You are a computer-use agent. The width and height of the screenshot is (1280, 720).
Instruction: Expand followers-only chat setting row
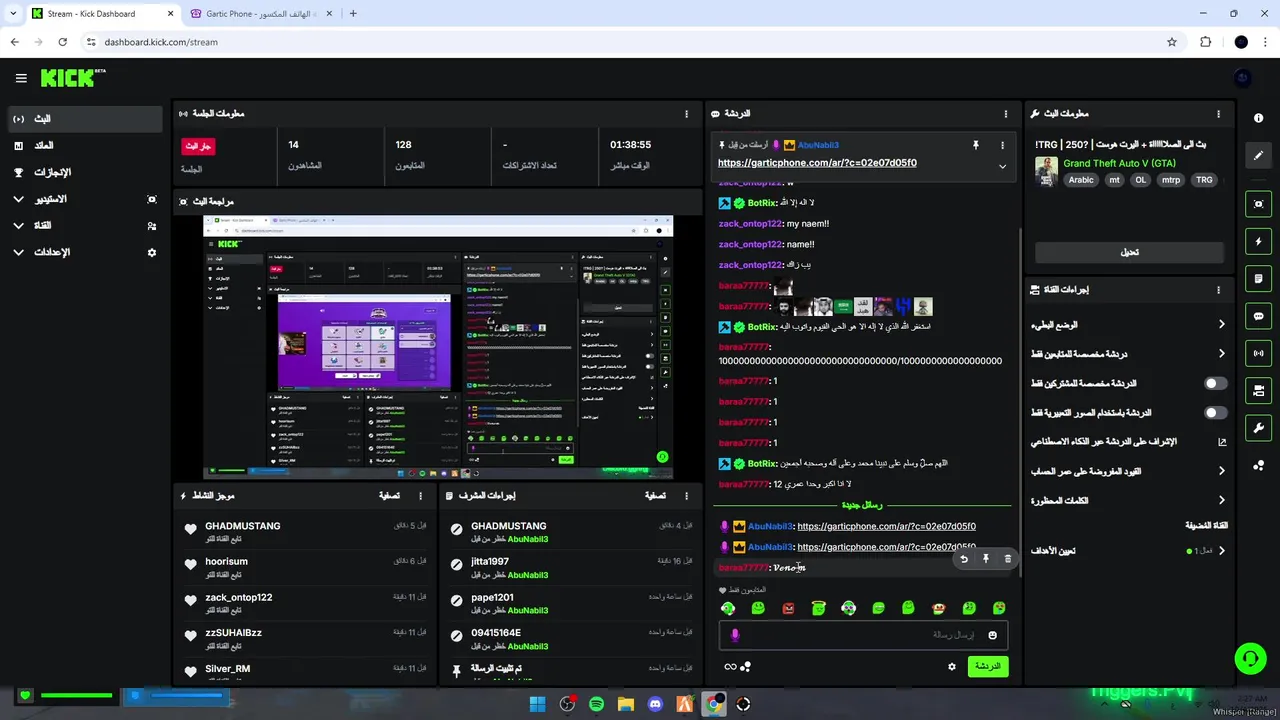(1129, 353)
